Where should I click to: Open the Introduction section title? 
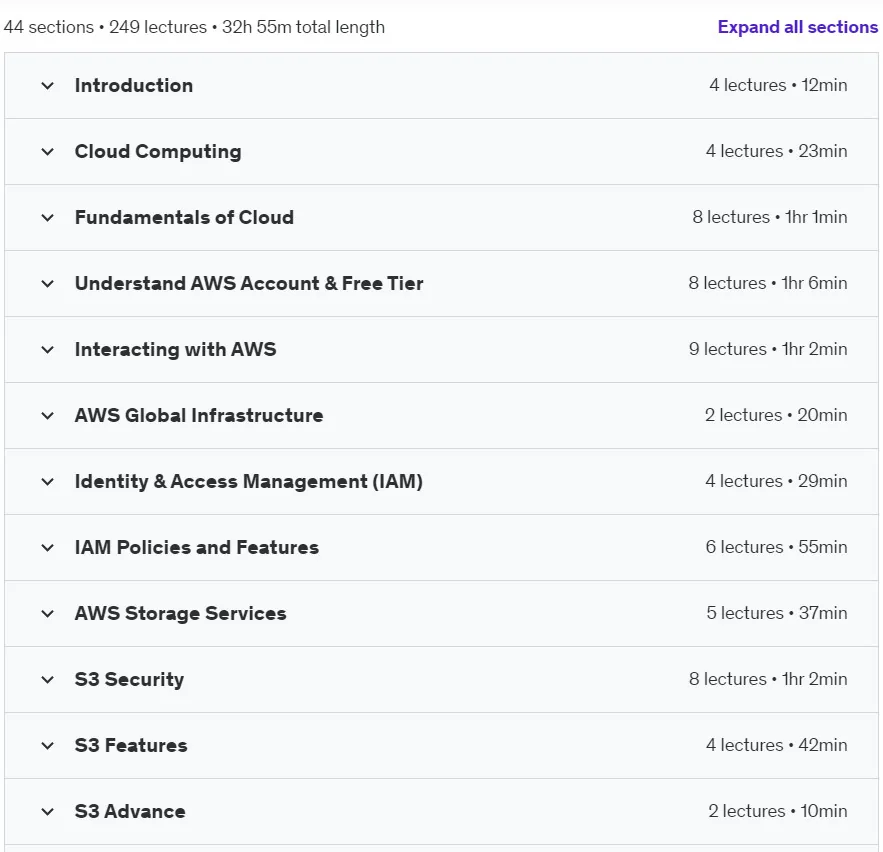134,86
